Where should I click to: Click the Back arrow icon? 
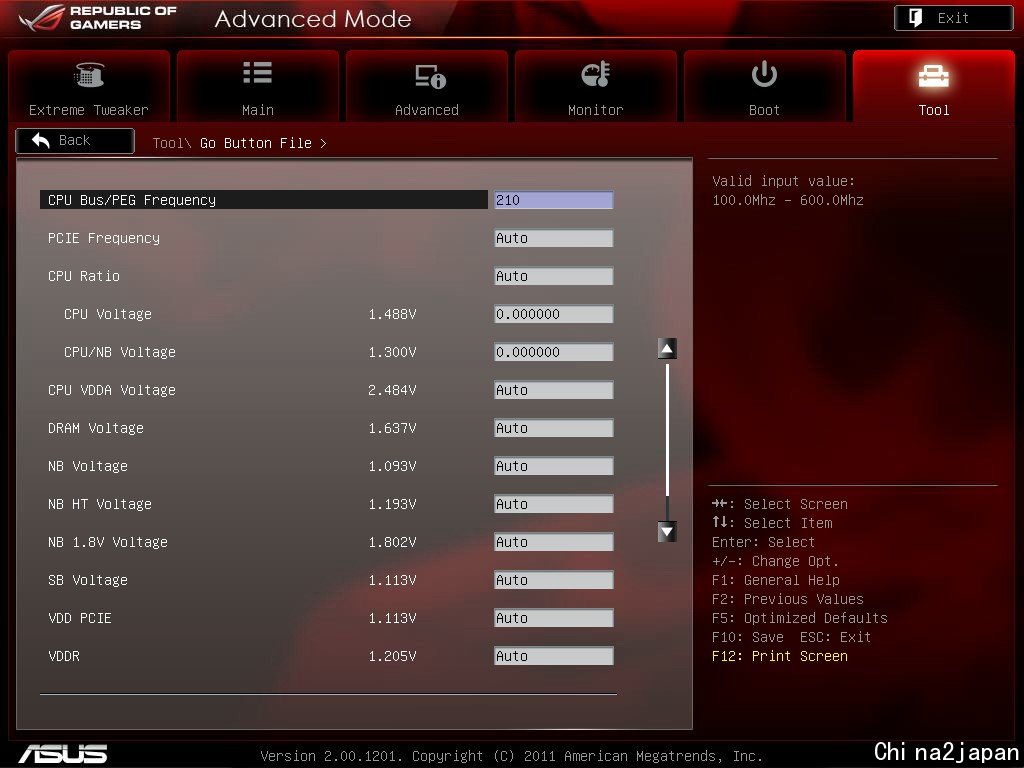click(41, 140)
